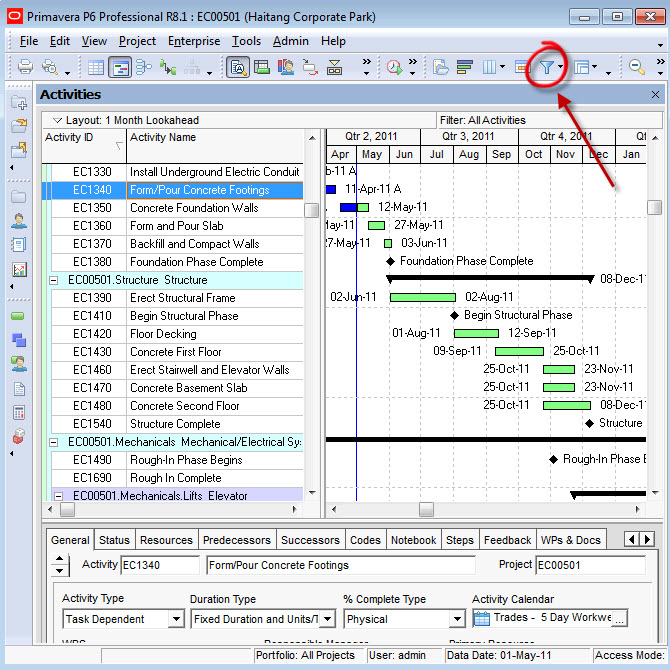
Task: Show the Activity Table view icon
Action: [x=96, y=67]
